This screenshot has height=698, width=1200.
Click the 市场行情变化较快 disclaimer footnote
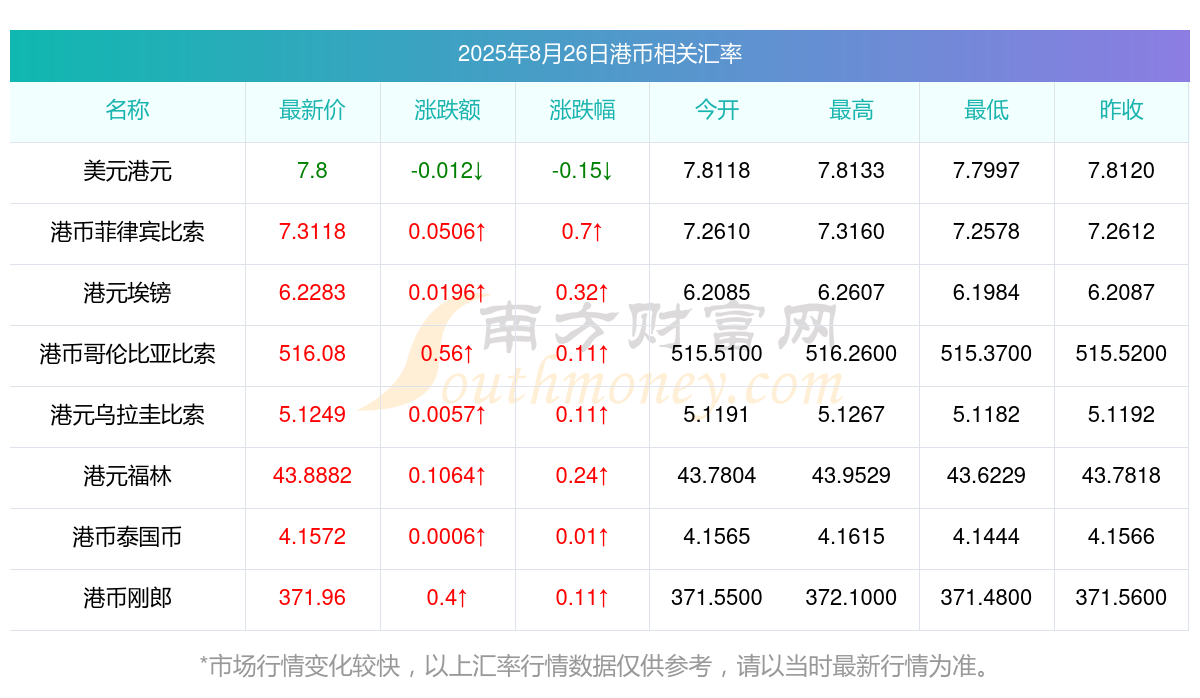tap(600, 666)
